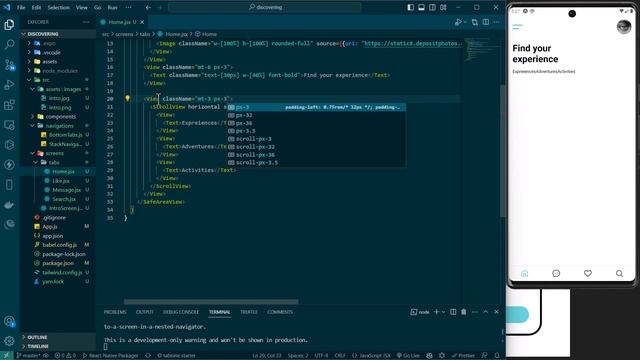The height and width of the screenshot is (360, 640).
Task: Toggle secondary side bar layout icon
Action: 432,7
